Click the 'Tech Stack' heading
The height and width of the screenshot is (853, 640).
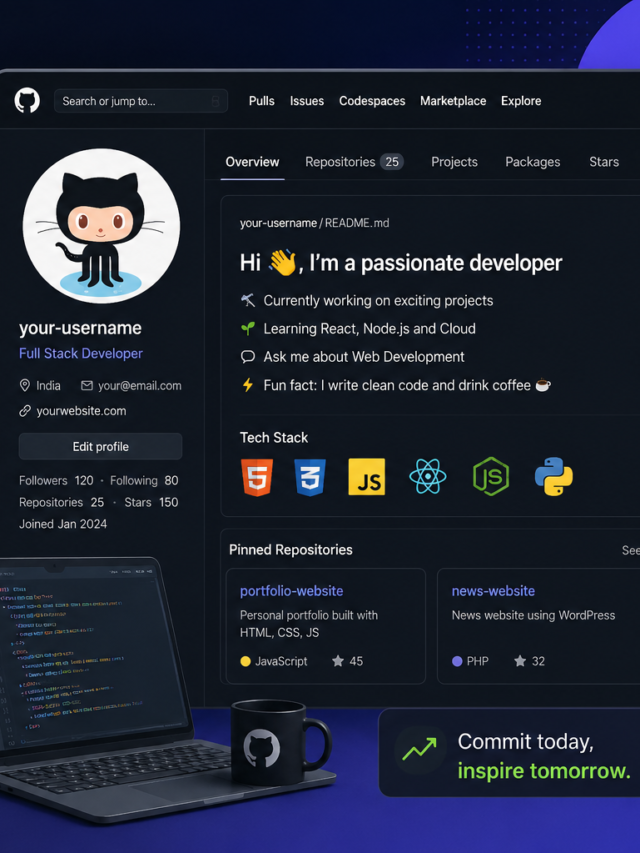[274, 438]
